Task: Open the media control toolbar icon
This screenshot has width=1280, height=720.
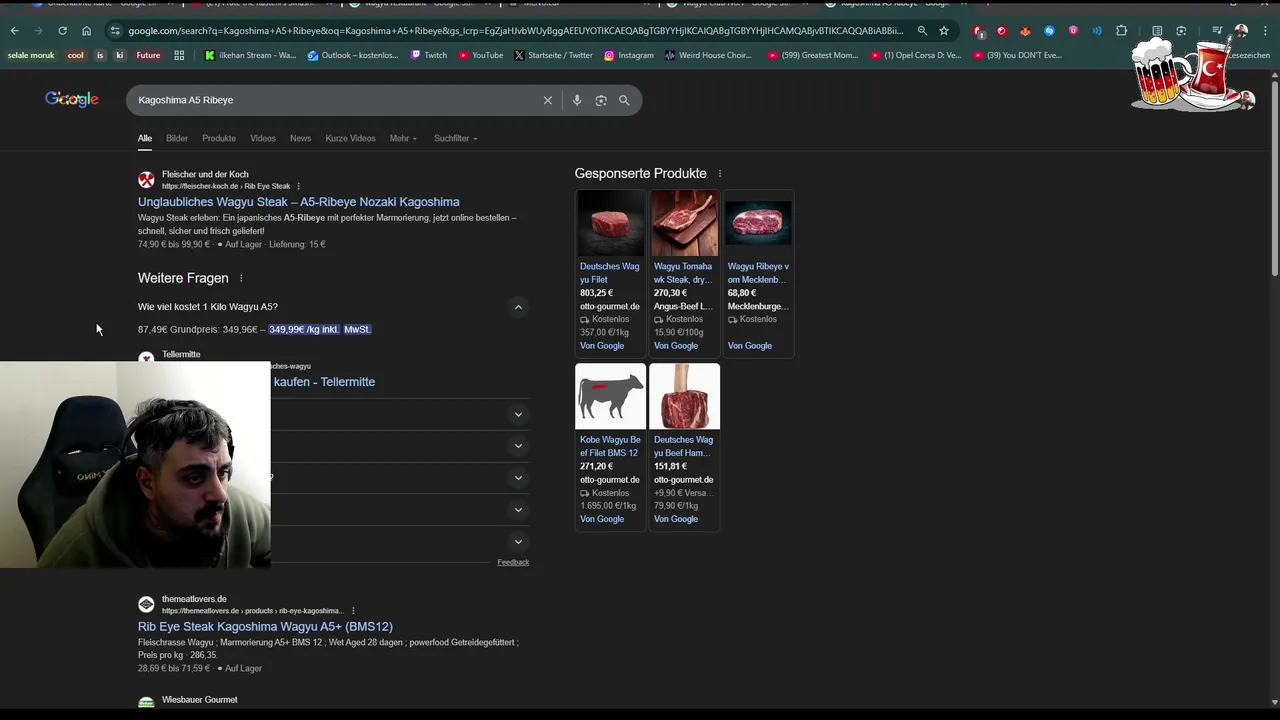Action: point(1217,31)
